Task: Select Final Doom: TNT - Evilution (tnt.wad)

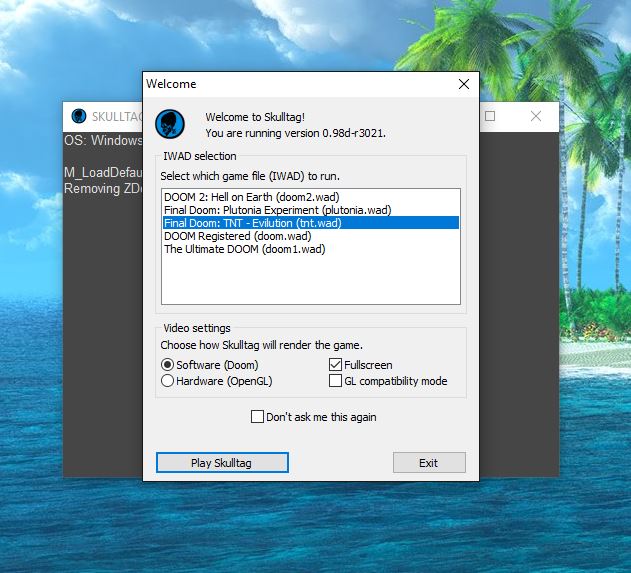Action: 311,223
